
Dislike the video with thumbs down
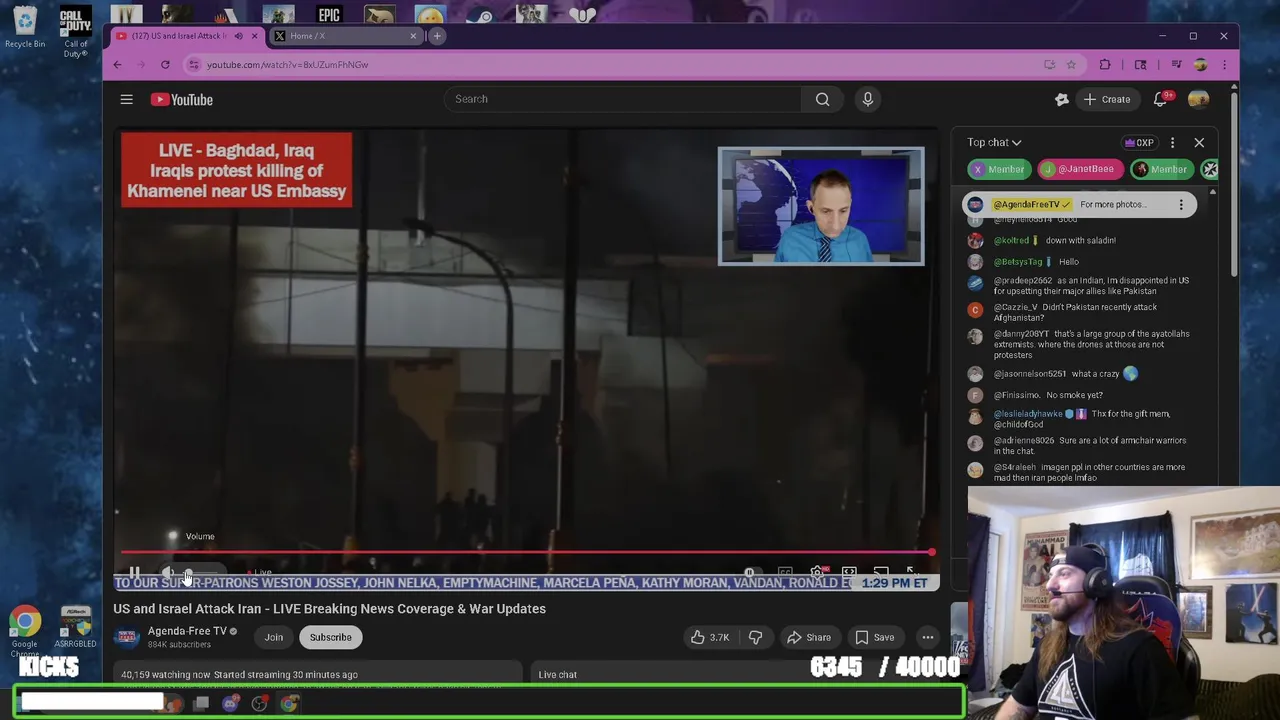click(x=755, y=637)
